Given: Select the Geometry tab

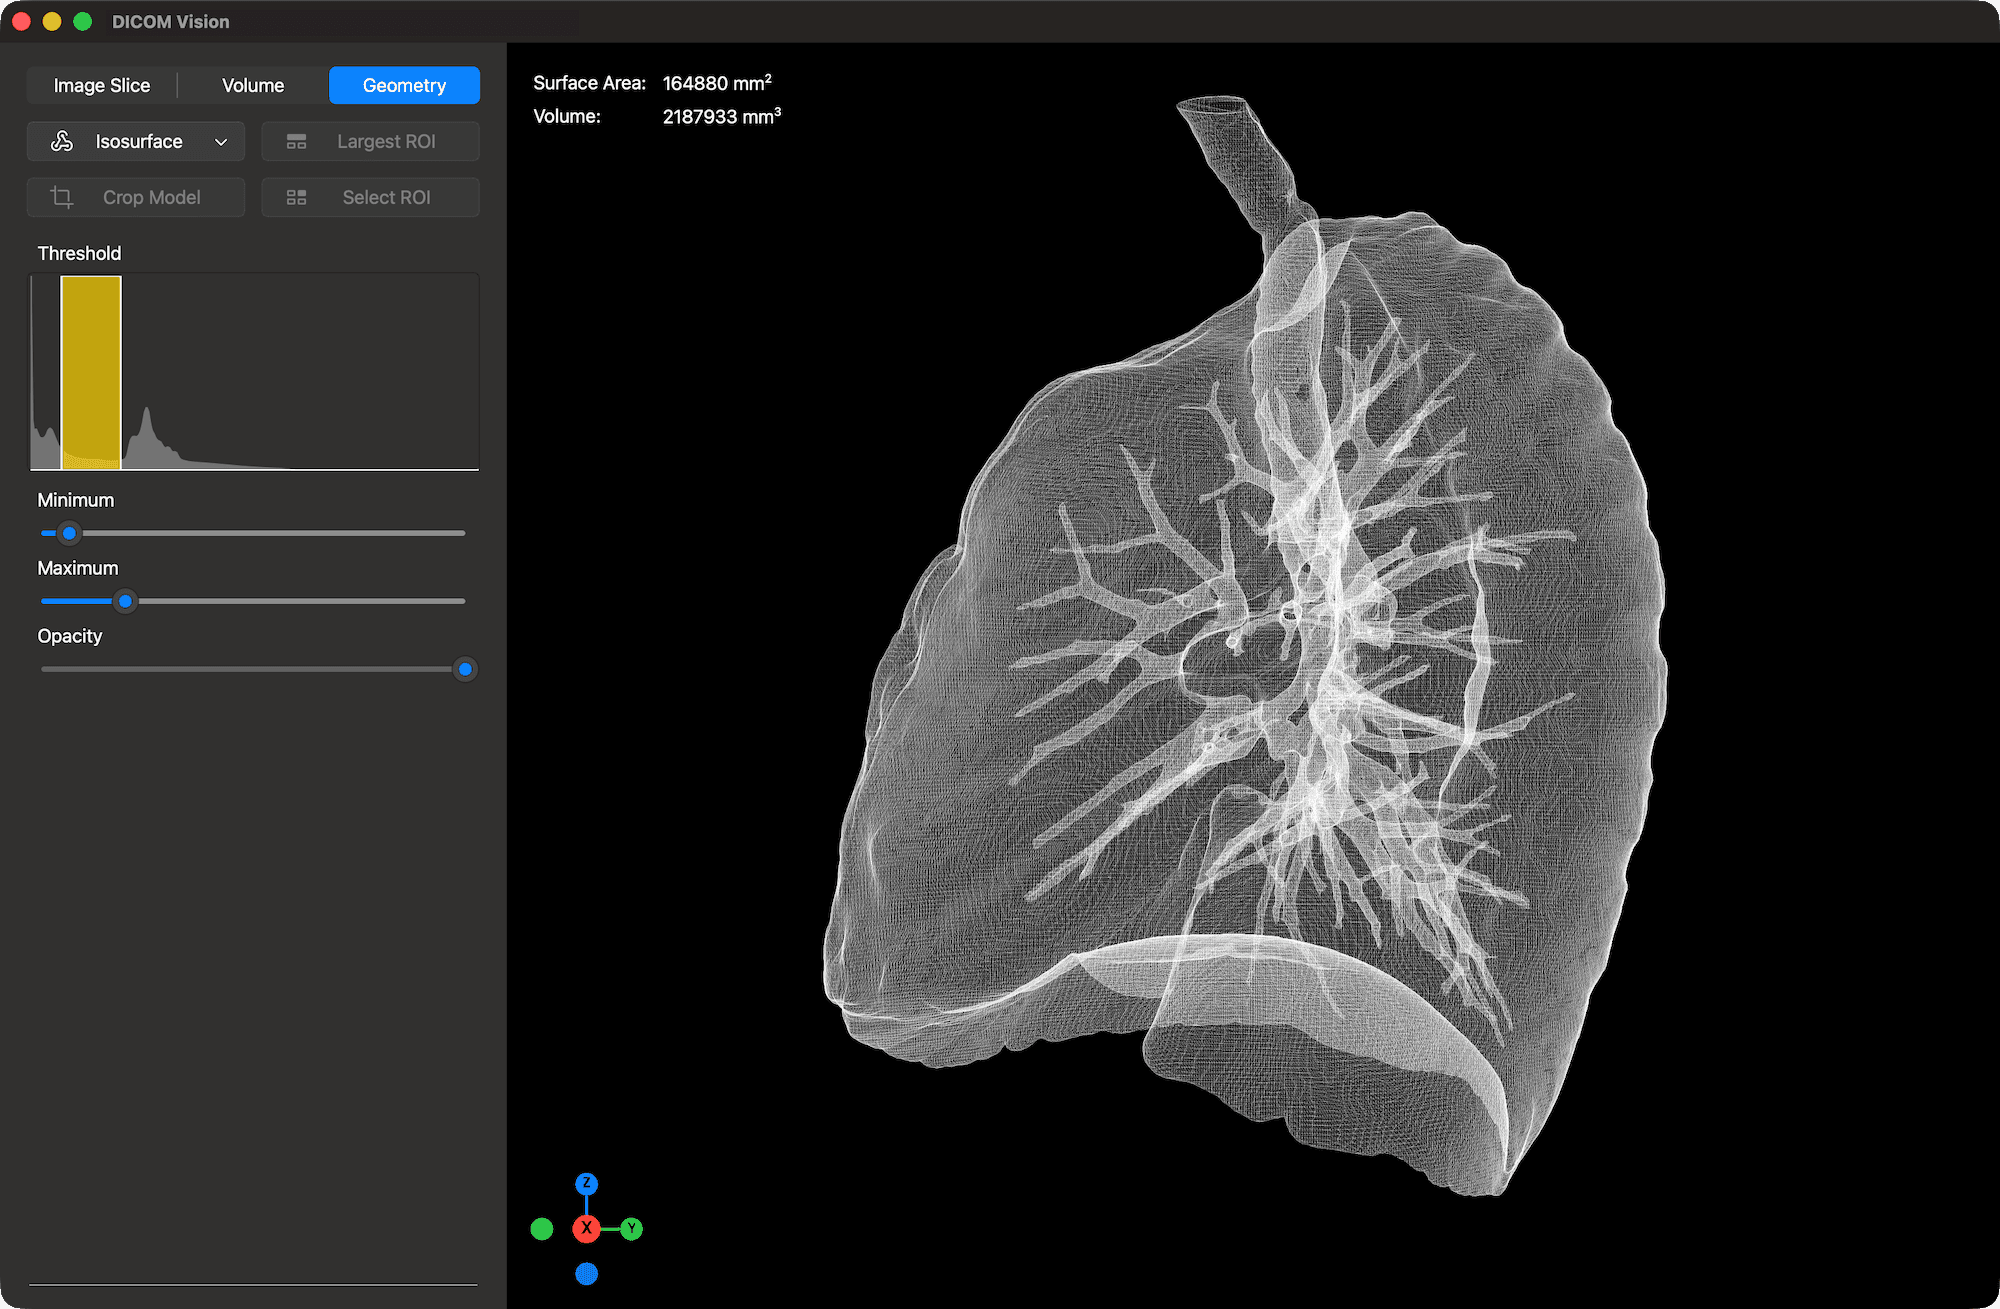Looking at the screenshot, I should click(404, 85).
